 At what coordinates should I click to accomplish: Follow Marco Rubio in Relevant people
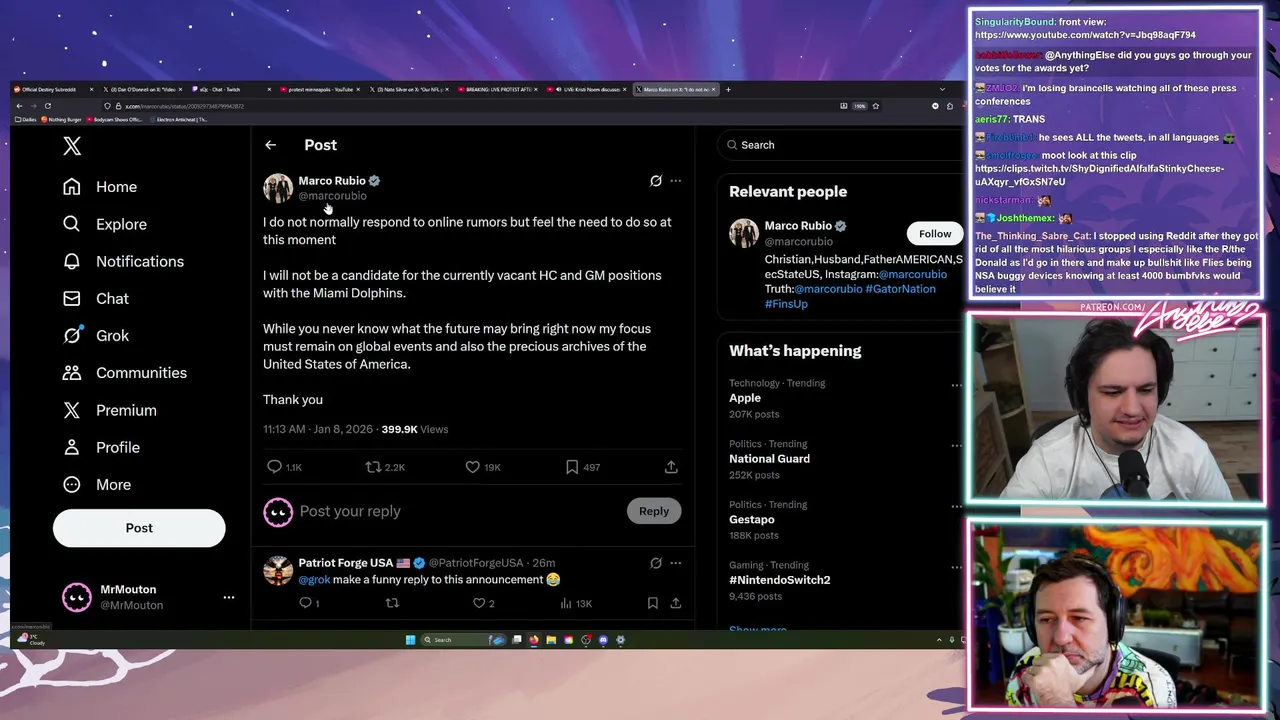[x=935, y=234]
